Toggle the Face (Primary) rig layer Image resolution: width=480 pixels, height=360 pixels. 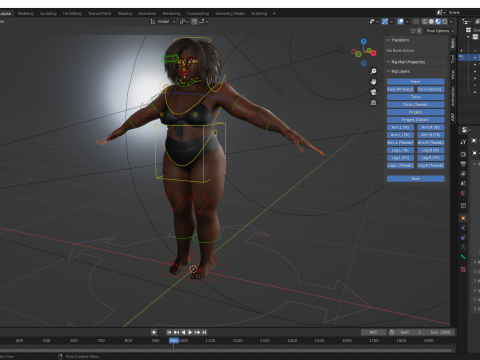400,89
